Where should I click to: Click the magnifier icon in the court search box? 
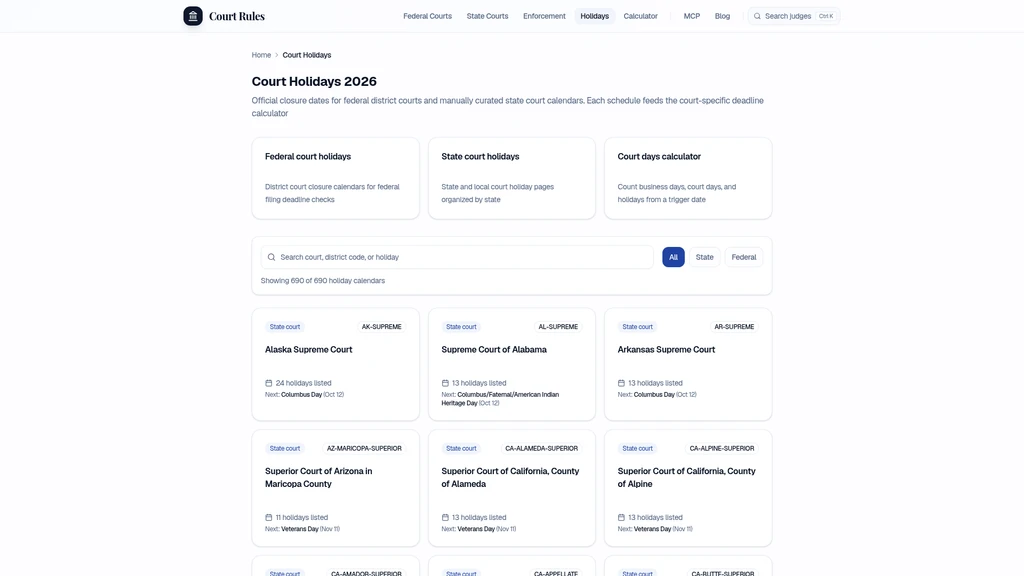point(272,257)
